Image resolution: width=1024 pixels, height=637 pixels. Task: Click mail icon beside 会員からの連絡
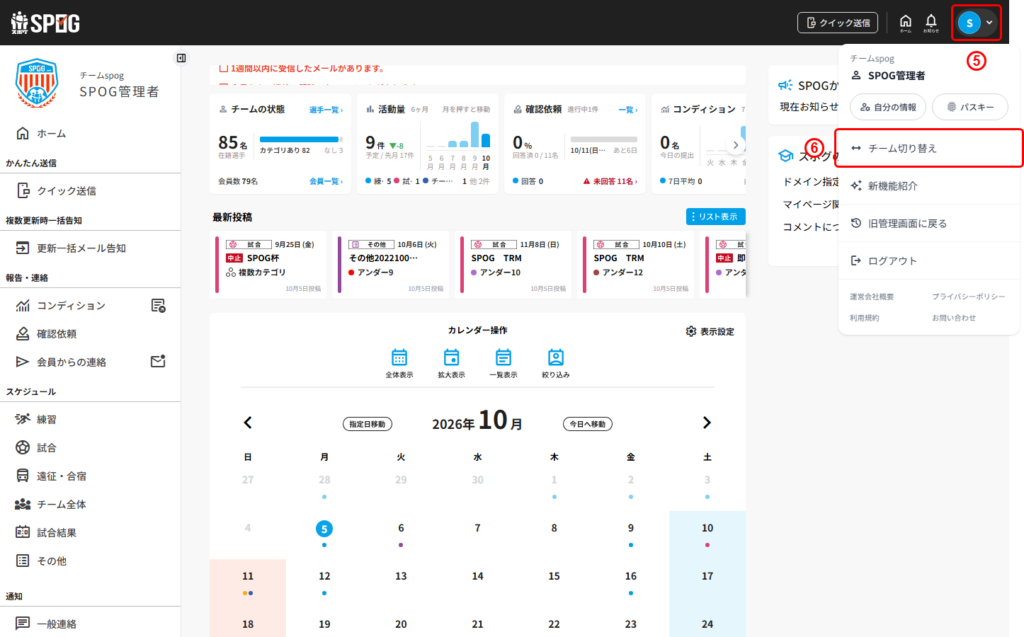pyautogui.click(x=158, y=361)
